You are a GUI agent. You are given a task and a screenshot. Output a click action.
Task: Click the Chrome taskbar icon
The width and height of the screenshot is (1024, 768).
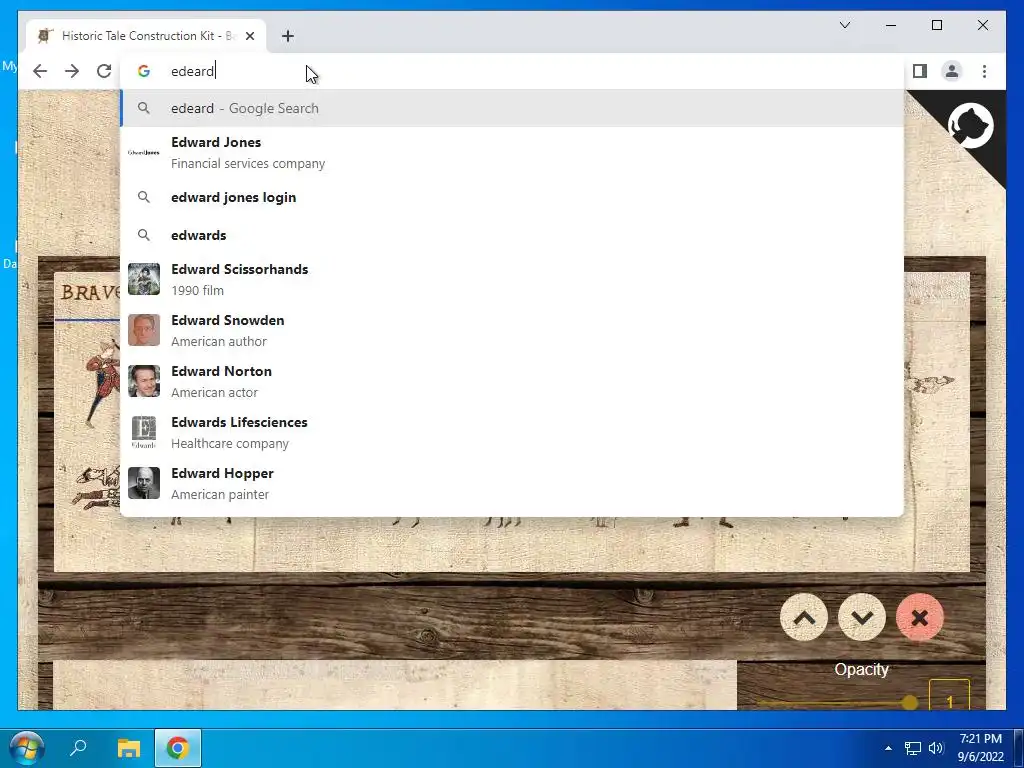178,748
